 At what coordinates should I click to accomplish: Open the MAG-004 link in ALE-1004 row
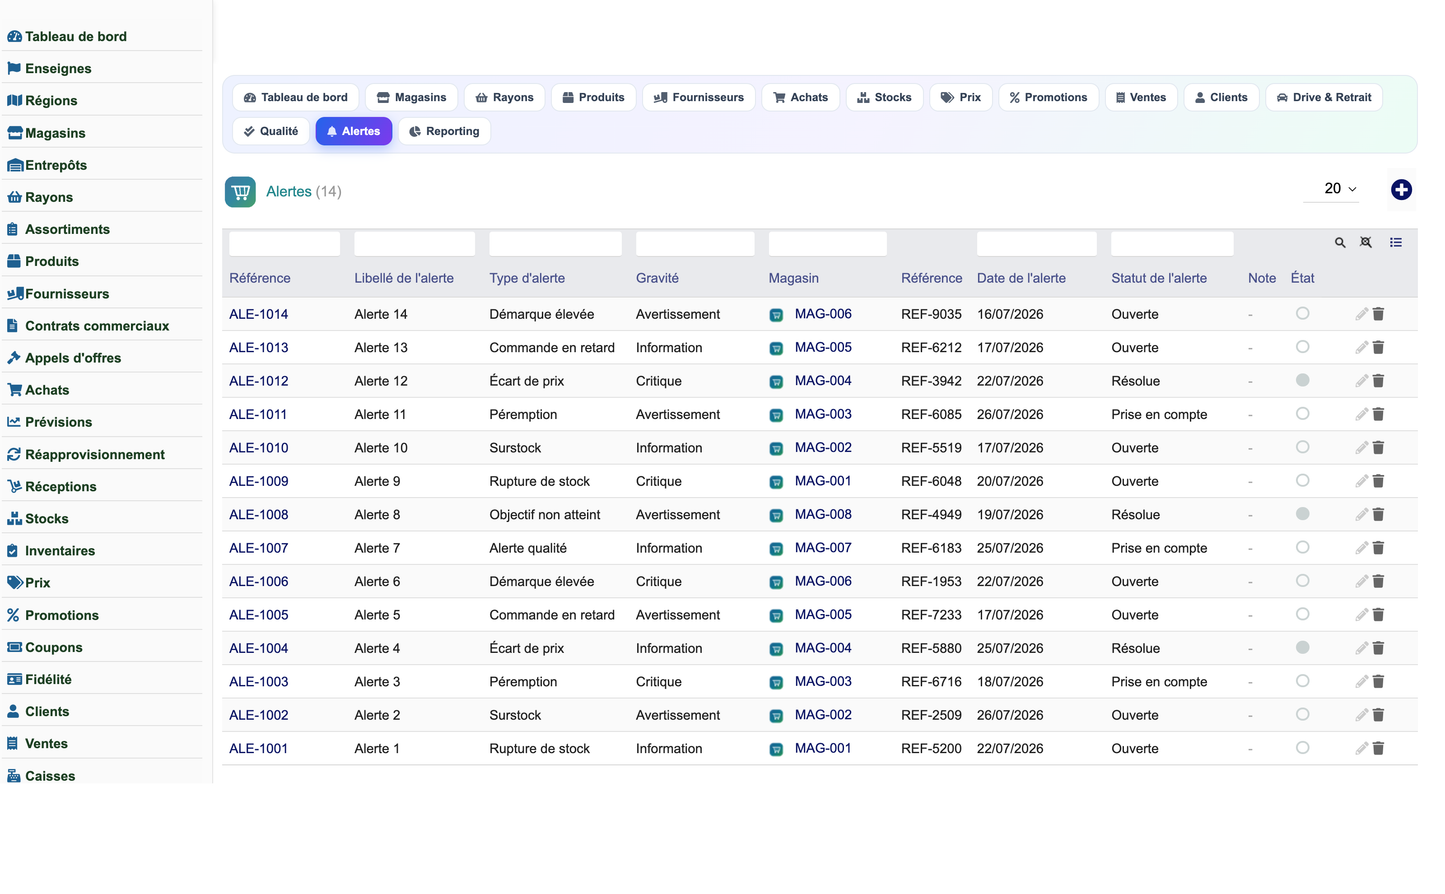[x=823, y=648]
